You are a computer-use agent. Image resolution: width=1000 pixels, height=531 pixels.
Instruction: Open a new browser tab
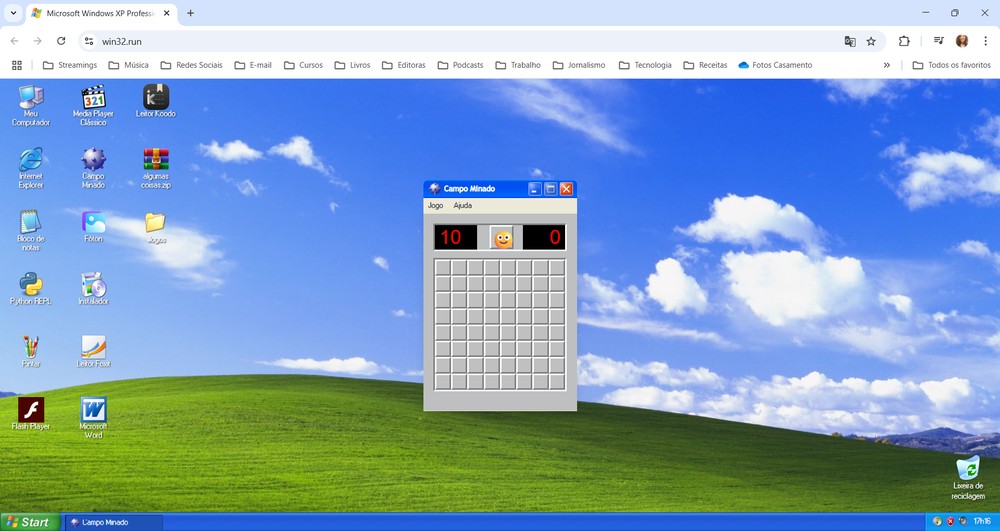[x=190, y=13]
